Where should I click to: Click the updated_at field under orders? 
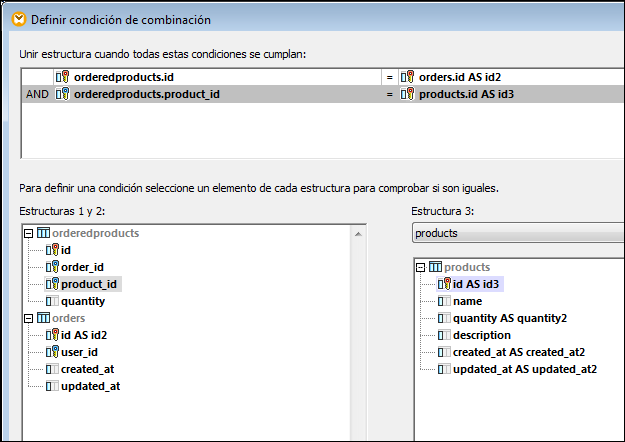[x=91, y=386]
